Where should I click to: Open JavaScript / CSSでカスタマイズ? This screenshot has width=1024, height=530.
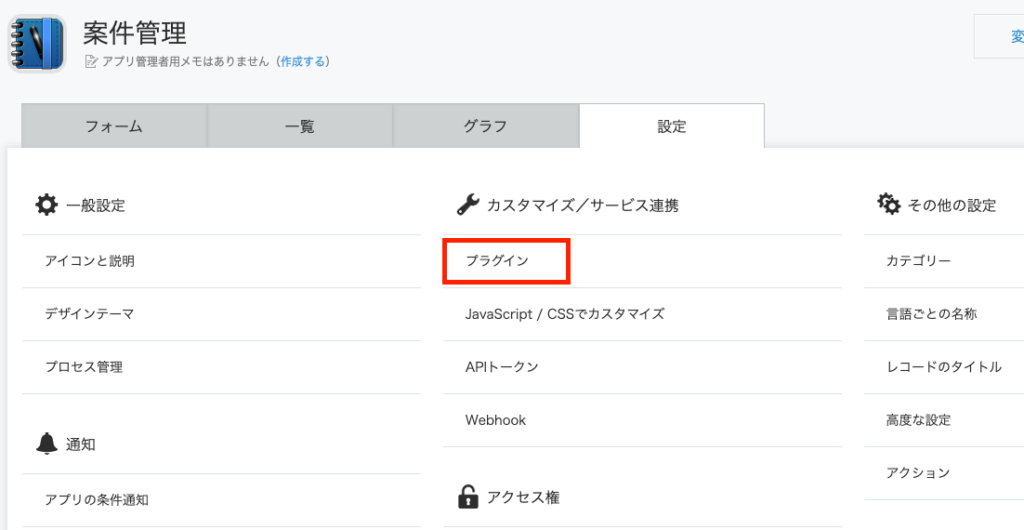pyautogui.click(x=565, y=314)
